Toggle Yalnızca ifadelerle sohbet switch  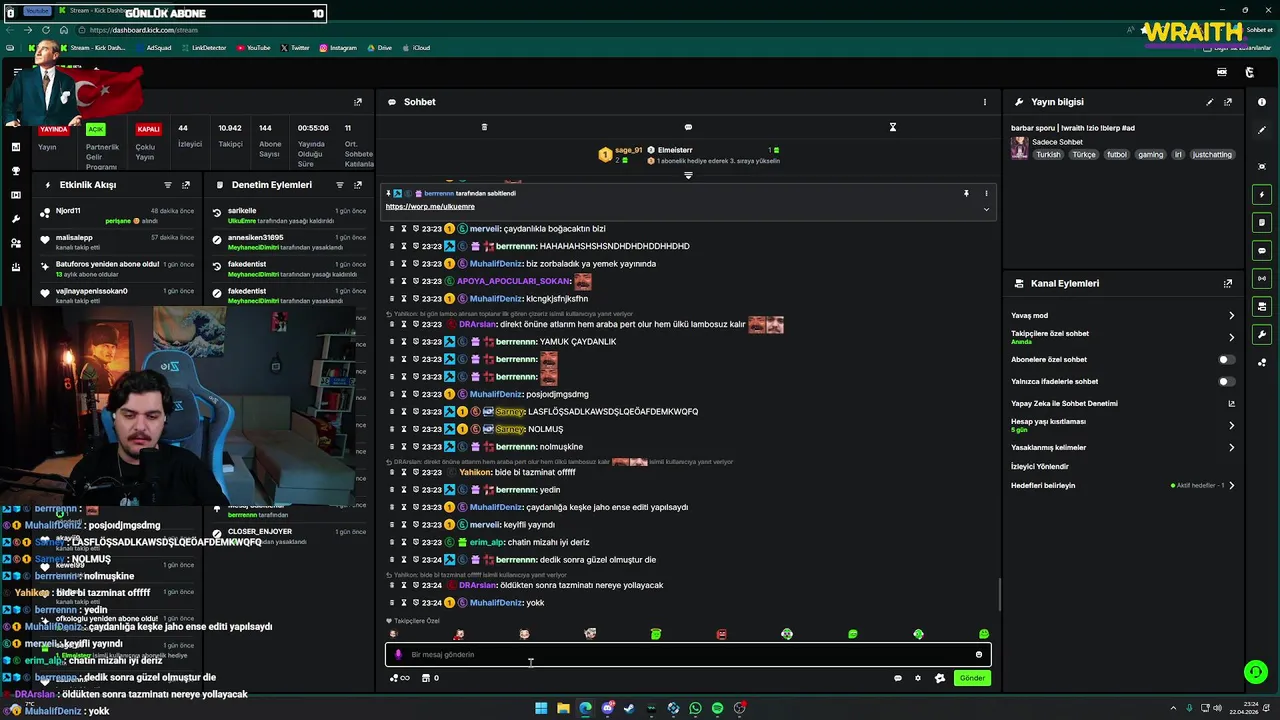1226,381
